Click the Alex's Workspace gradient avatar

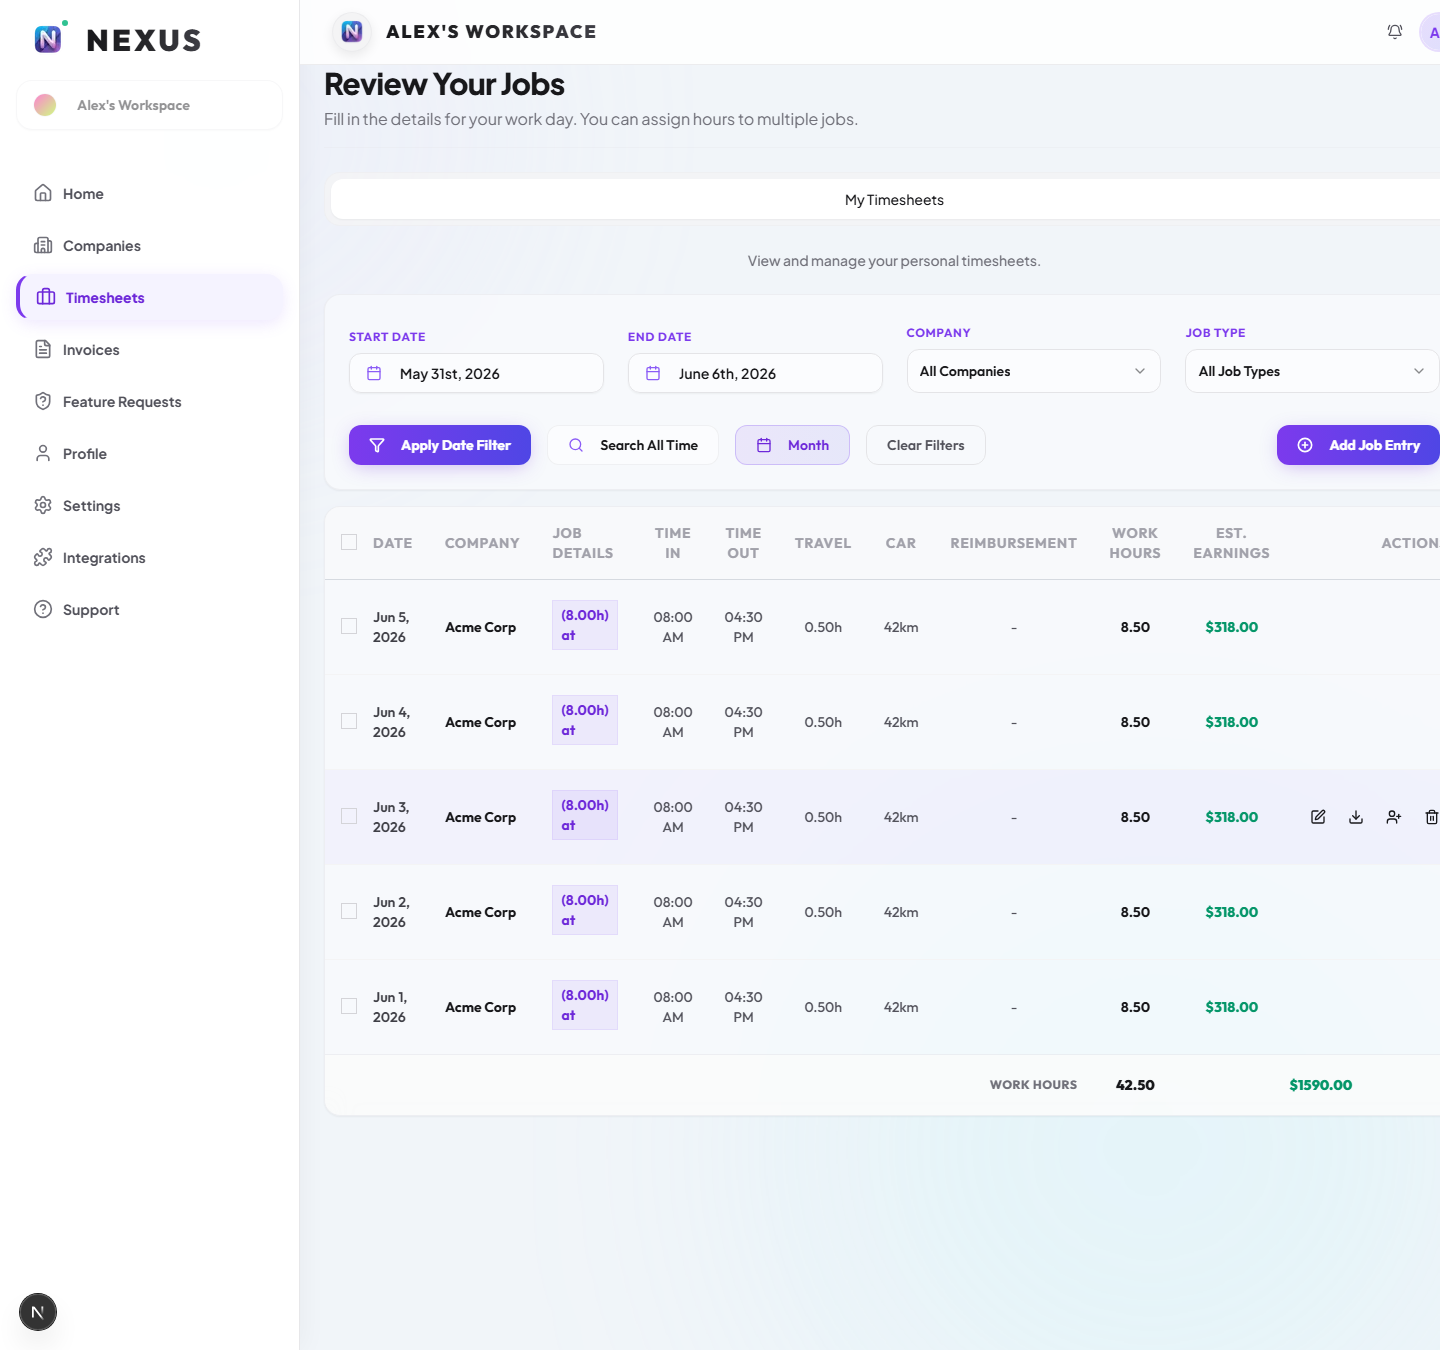click(x=45, y=105)
